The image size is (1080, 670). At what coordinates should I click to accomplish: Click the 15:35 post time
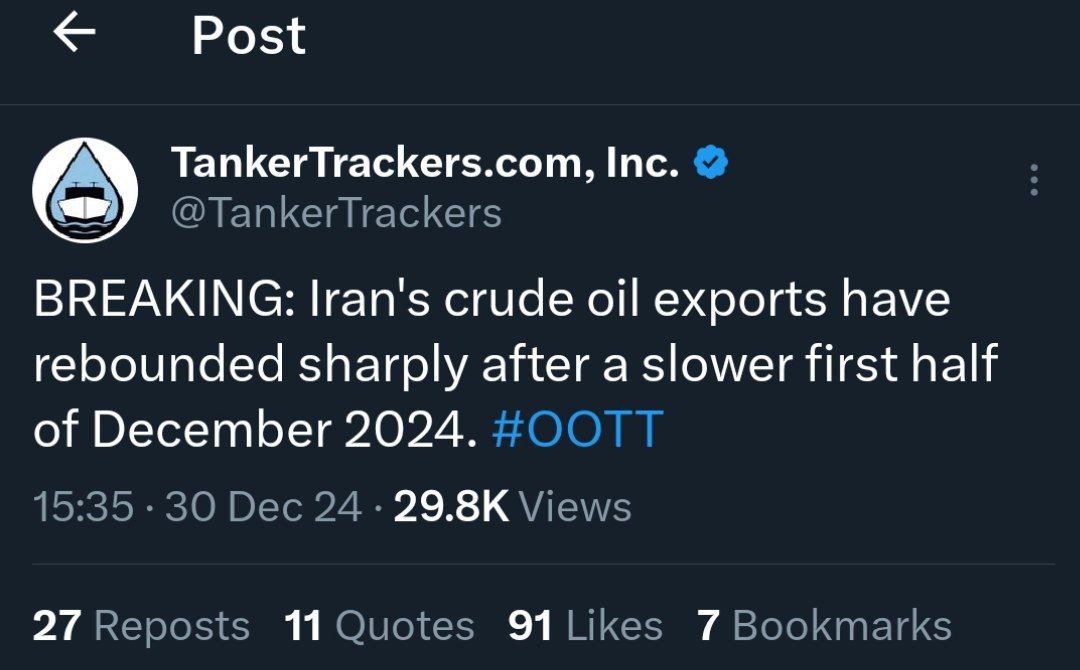tap(83, 506)
